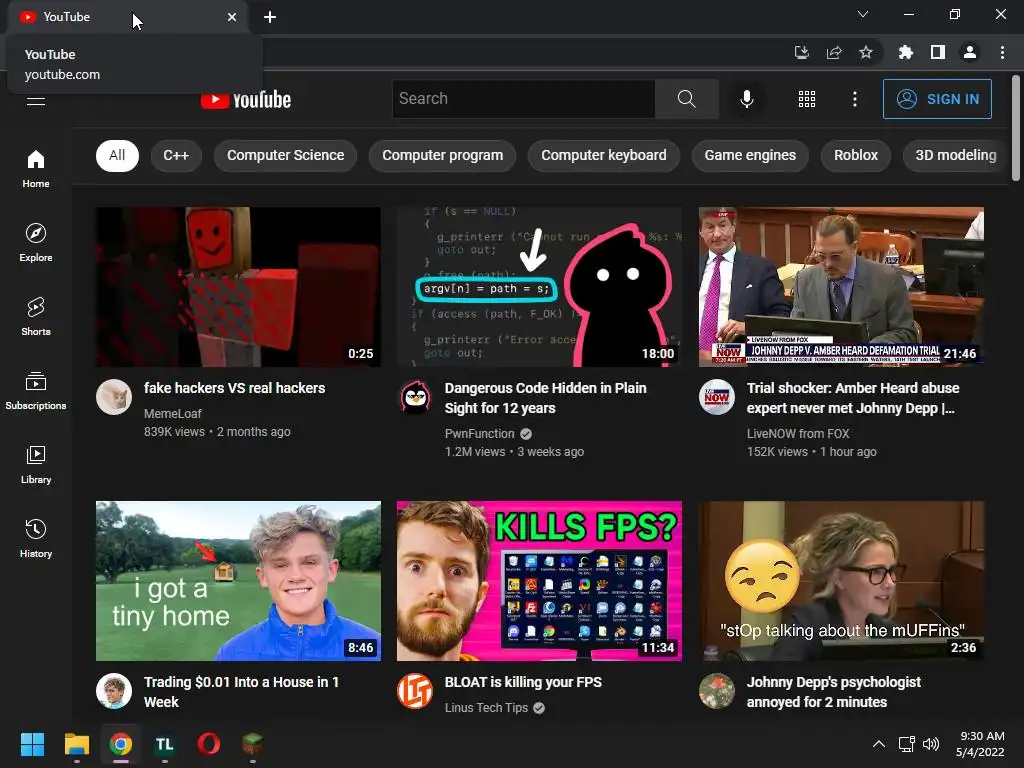Select the Roblox filter chip
1024x768 pixels.
point(856,155)
